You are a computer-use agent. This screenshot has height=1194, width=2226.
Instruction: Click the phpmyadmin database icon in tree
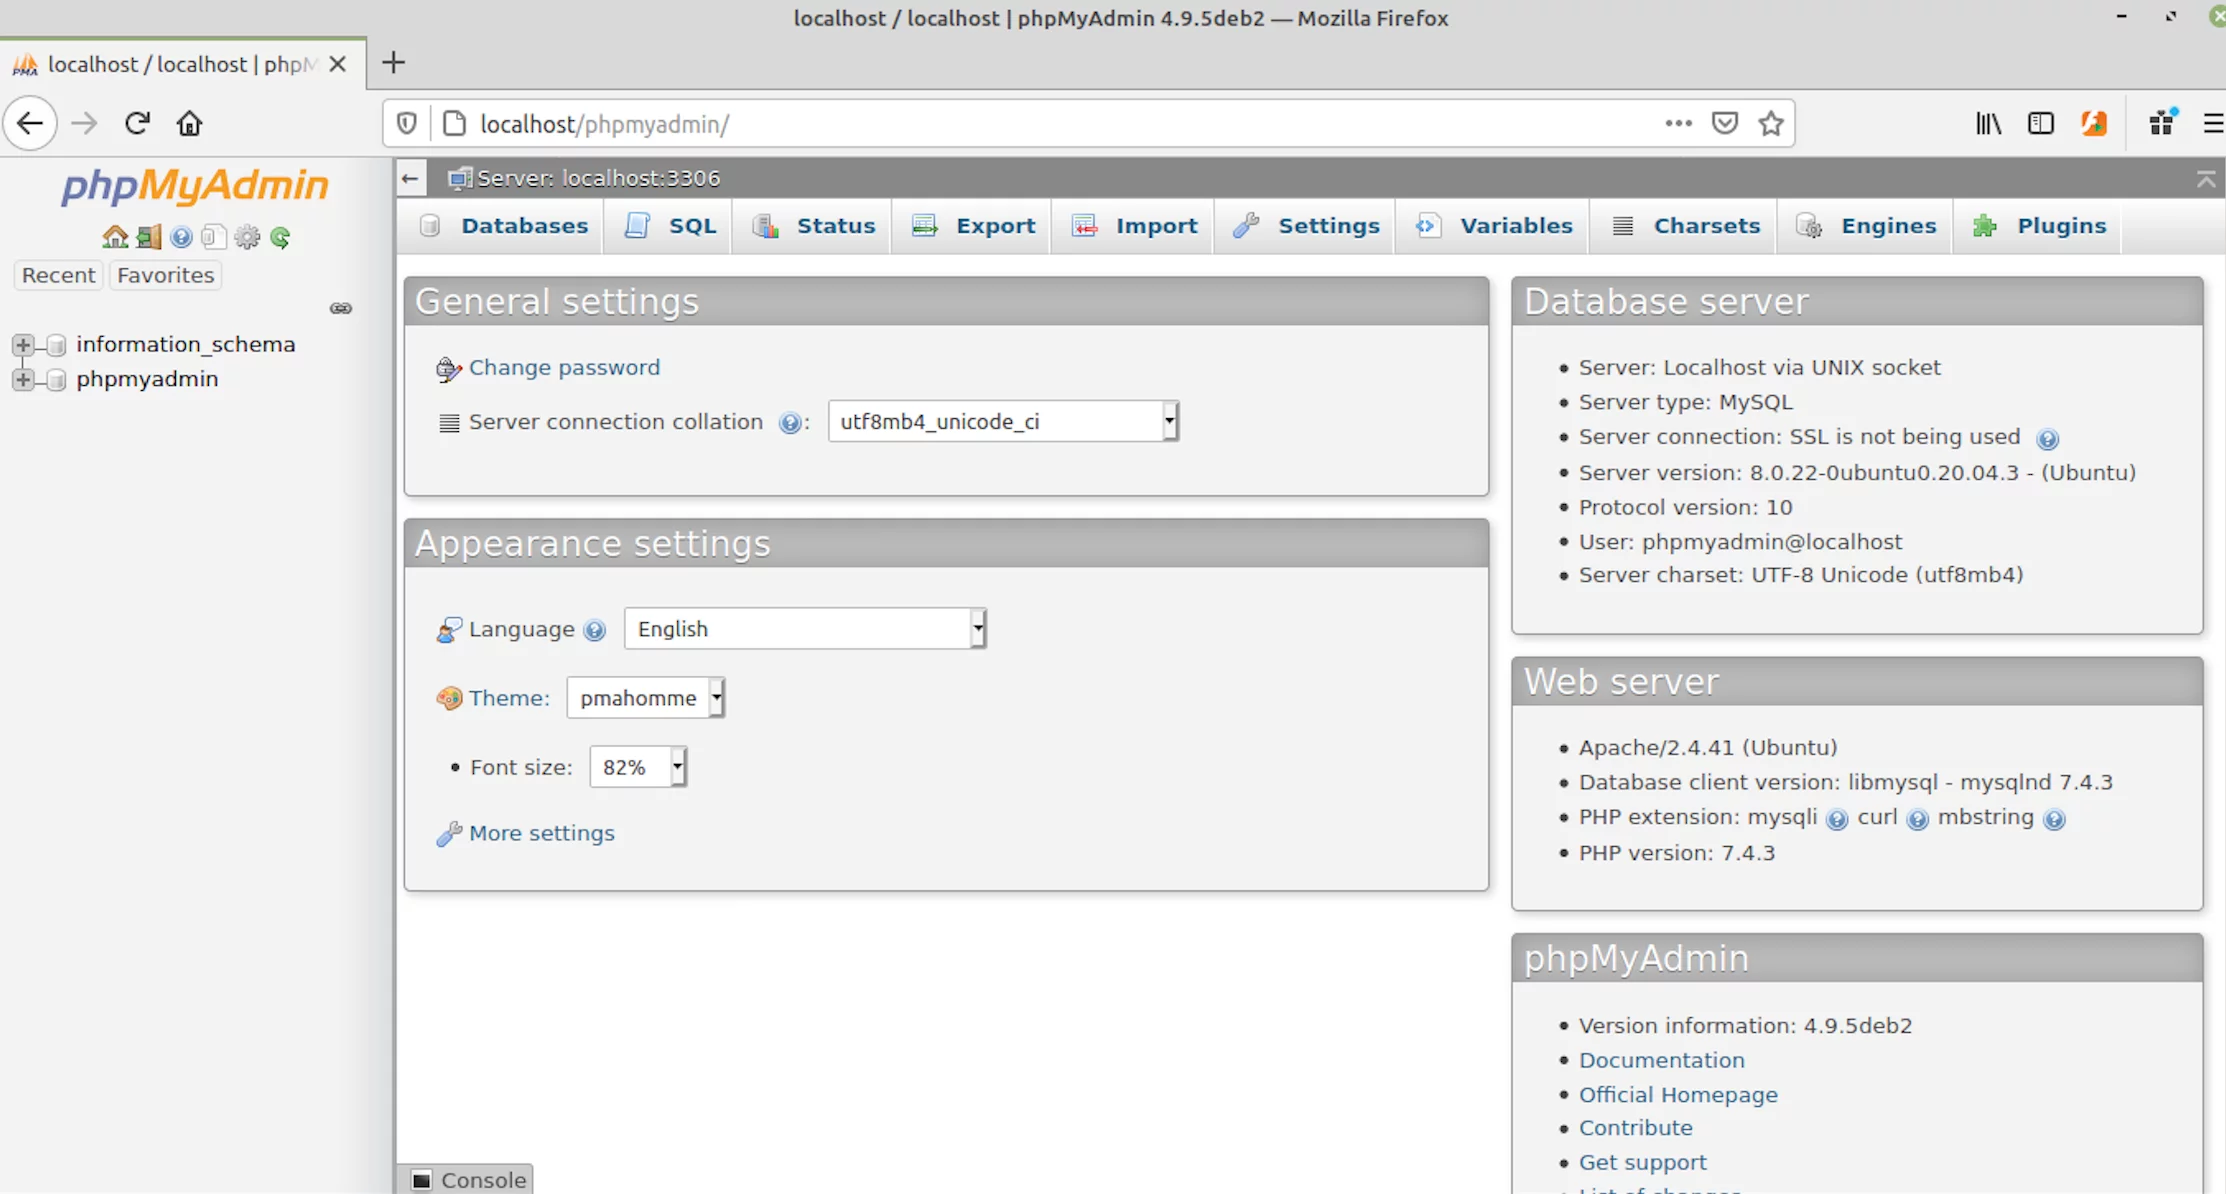pyautogui.click(x=56, y=380)
